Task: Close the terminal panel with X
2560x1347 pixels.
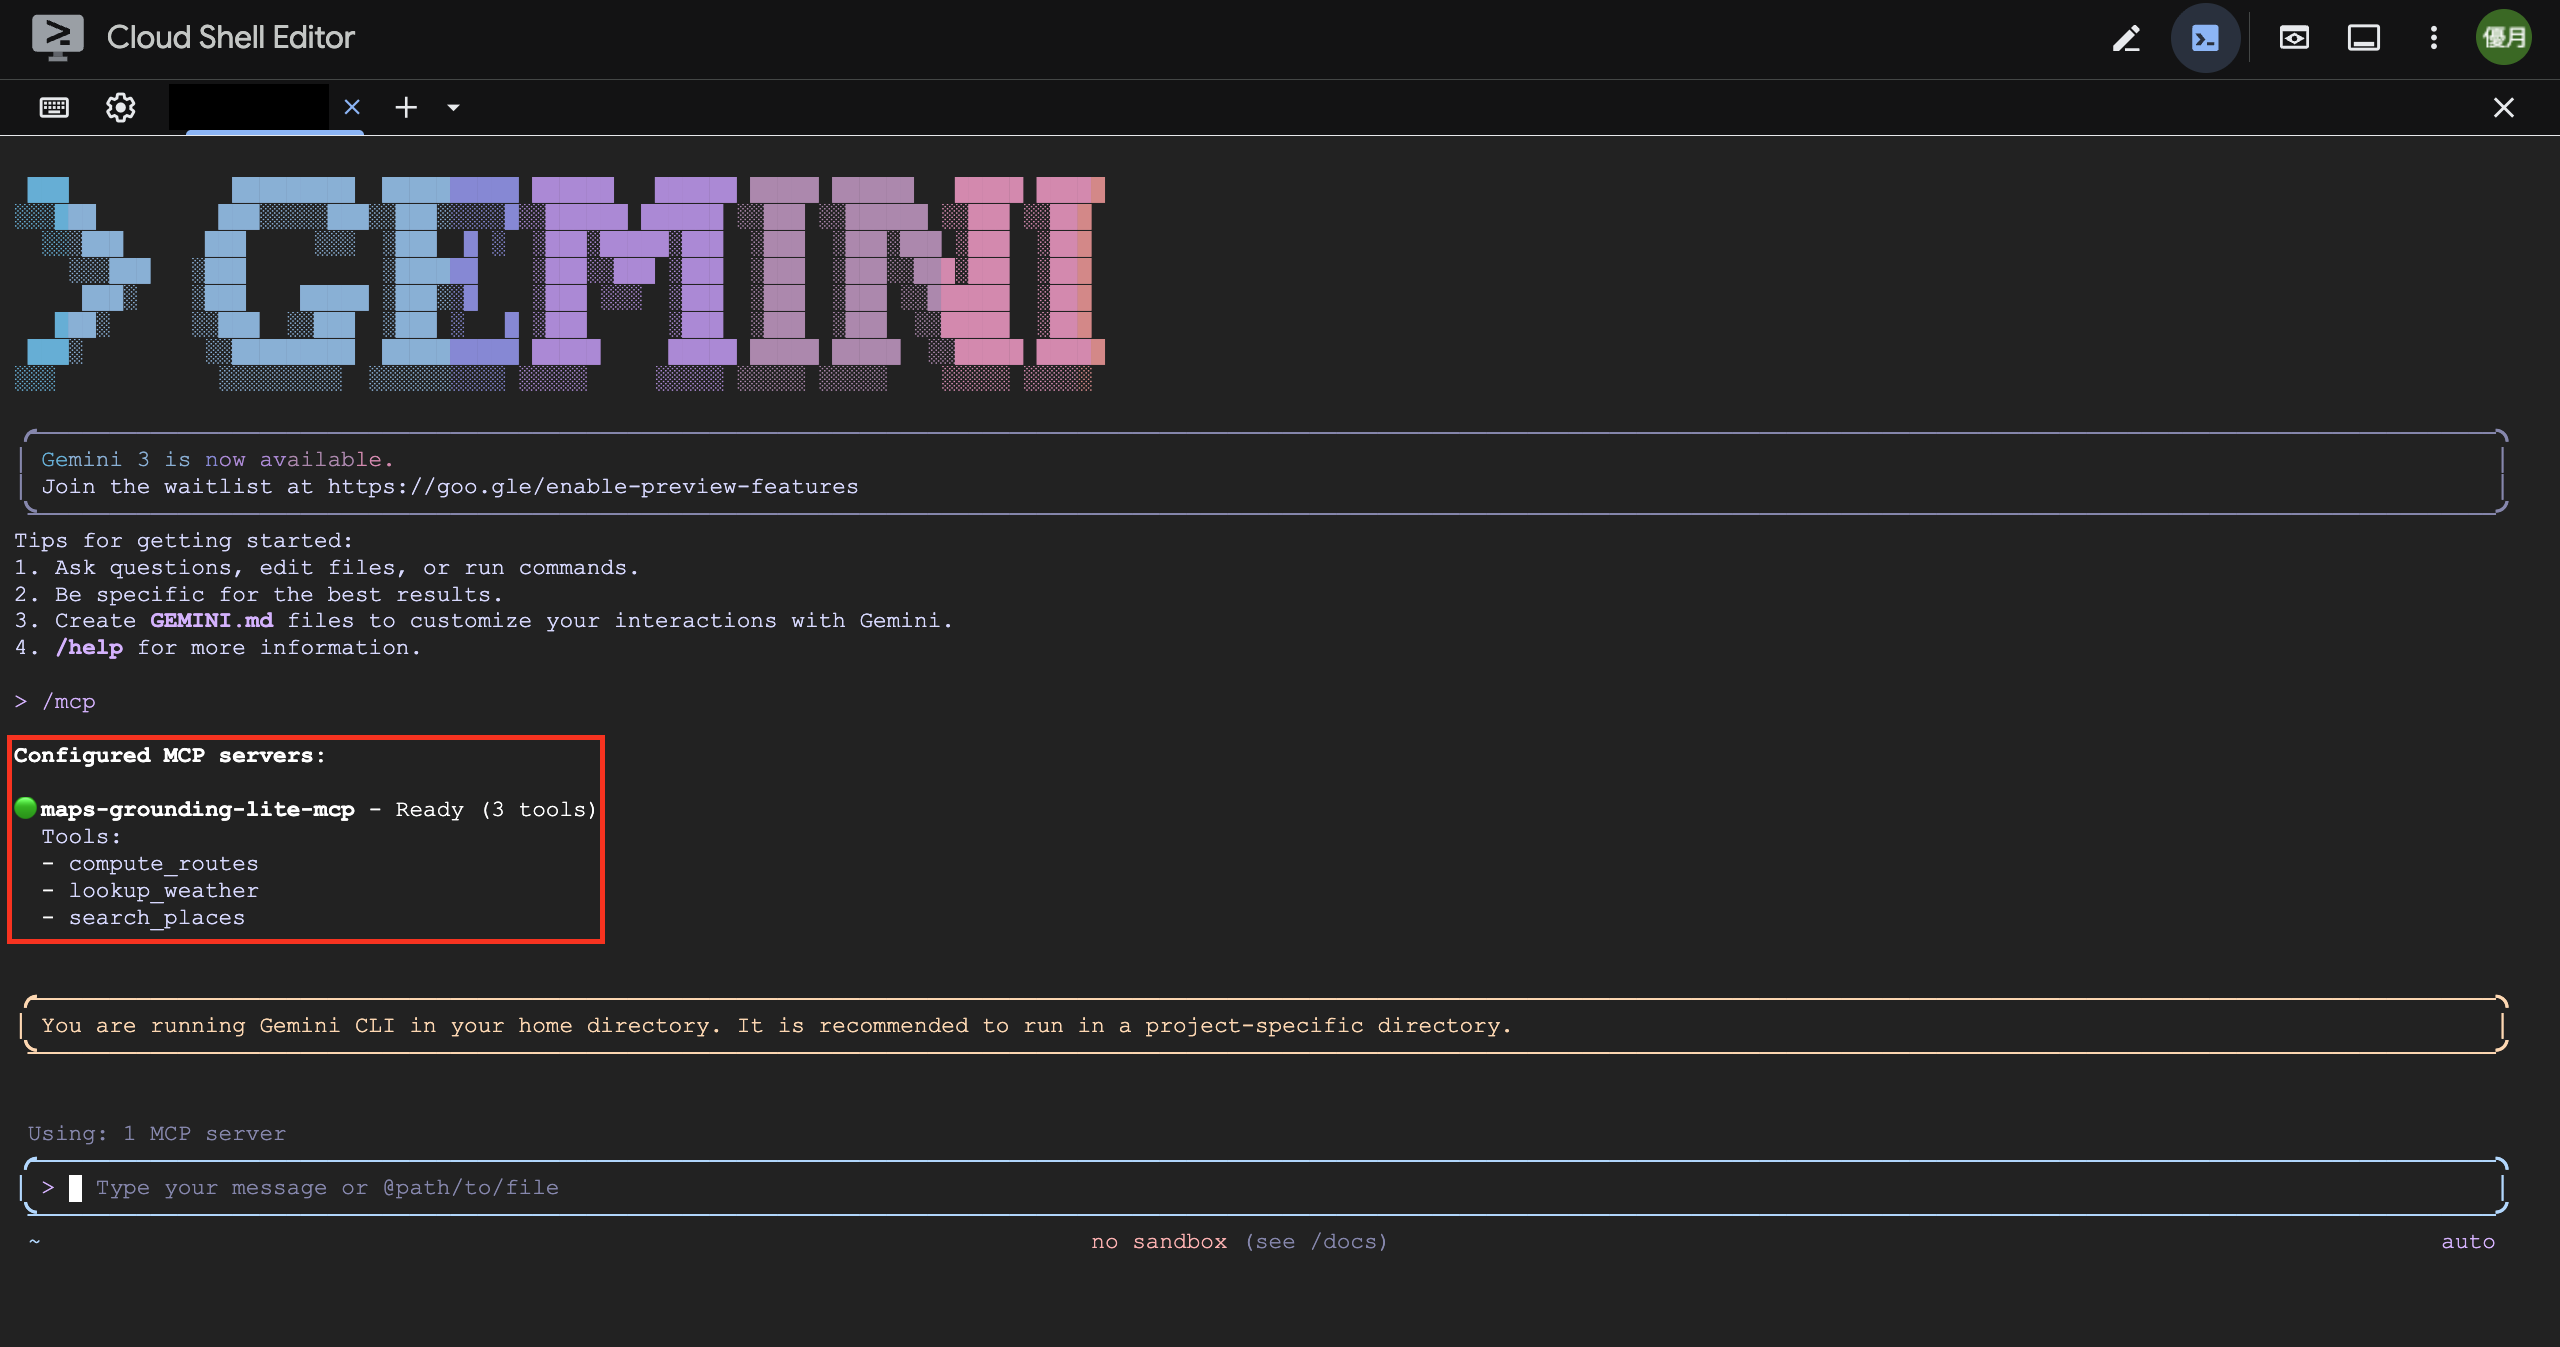Action: click(2503, 107)
